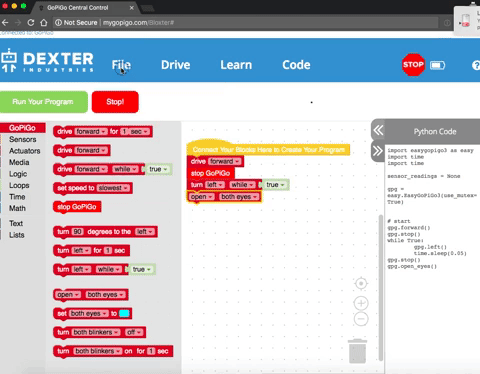
Task: Reload the browser page
Action: pos(31,23)
